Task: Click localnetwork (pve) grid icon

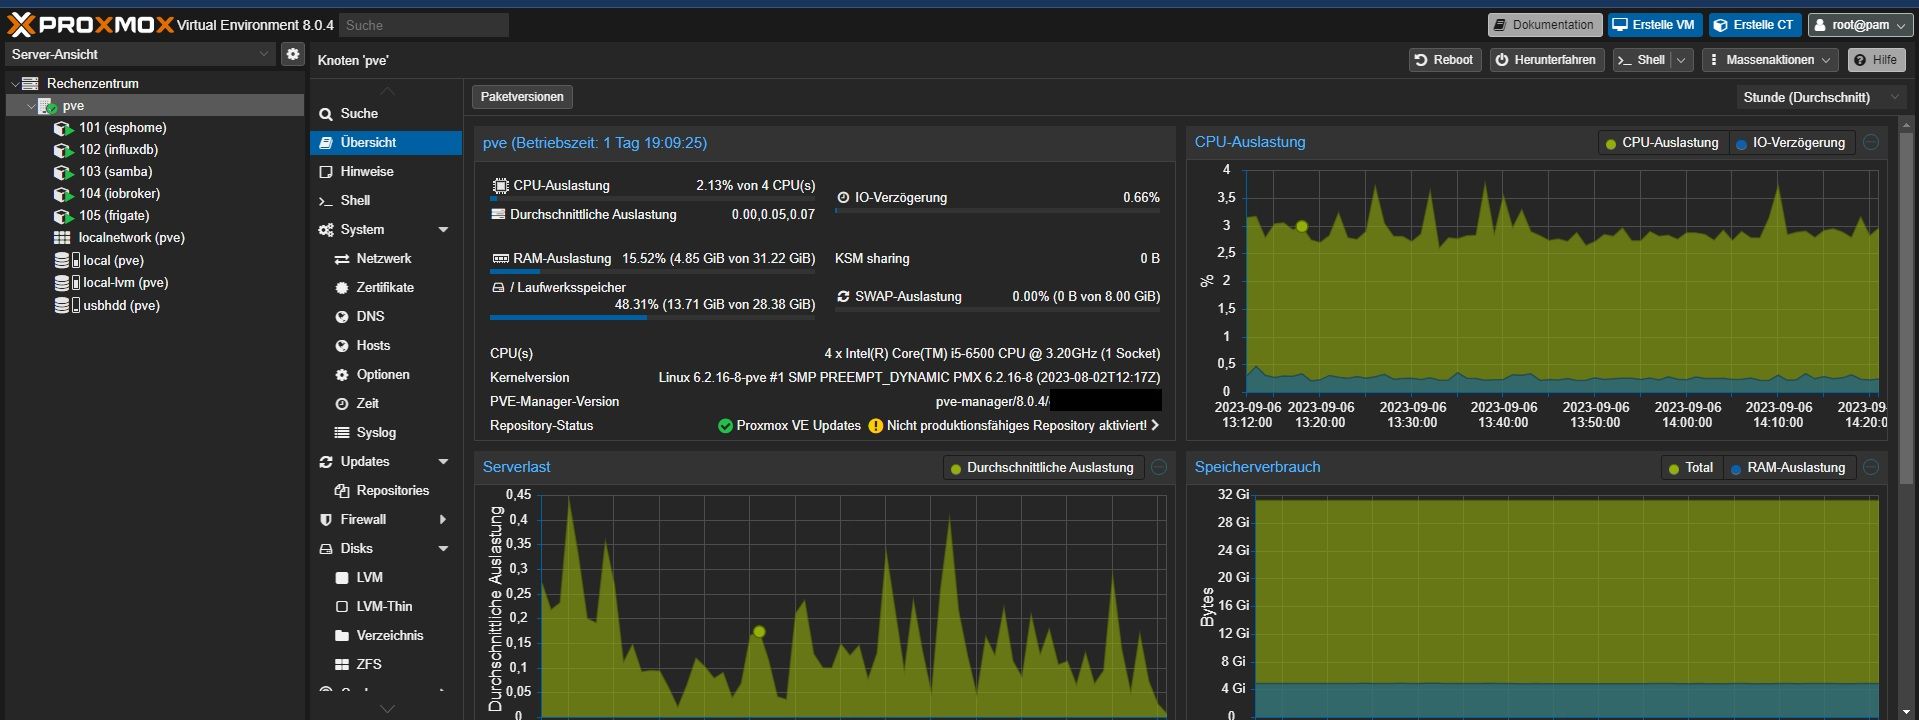Action: point(62,238)
